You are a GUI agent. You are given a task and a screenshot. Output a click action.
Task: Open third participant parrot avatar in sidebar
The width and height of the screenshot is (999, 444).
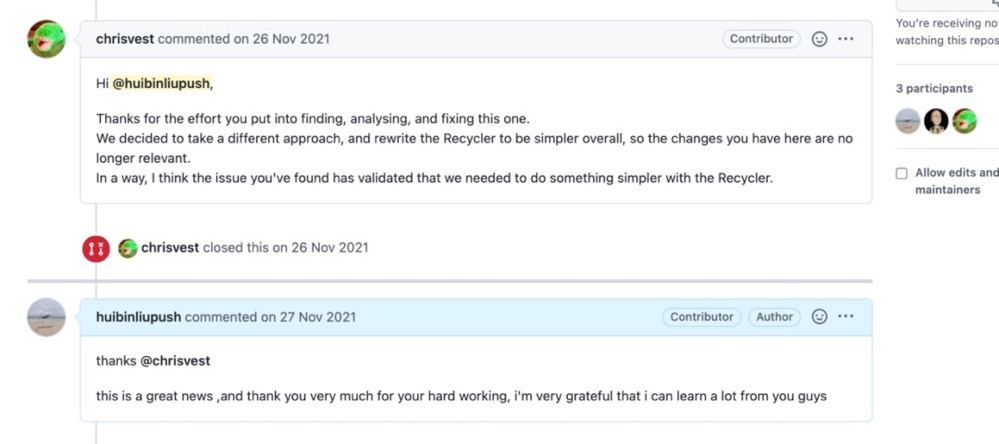pos(965,120)
